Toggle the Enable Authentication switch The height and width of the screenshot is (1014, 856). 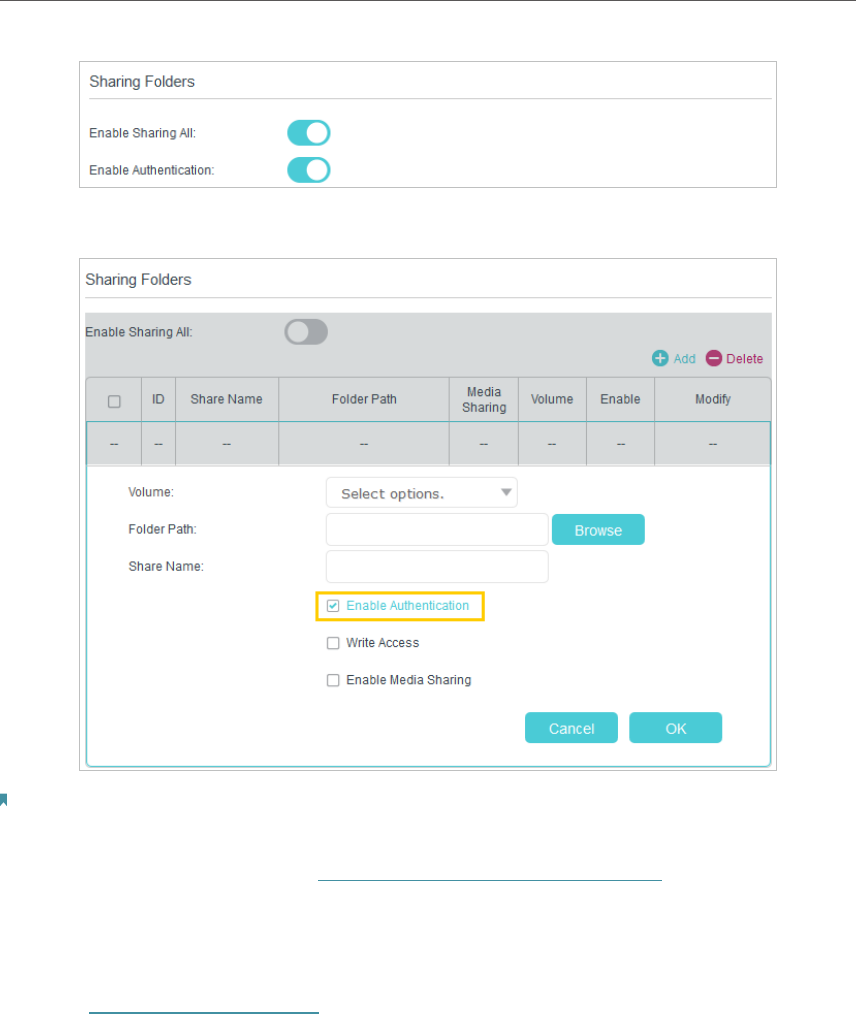(308, 170)
